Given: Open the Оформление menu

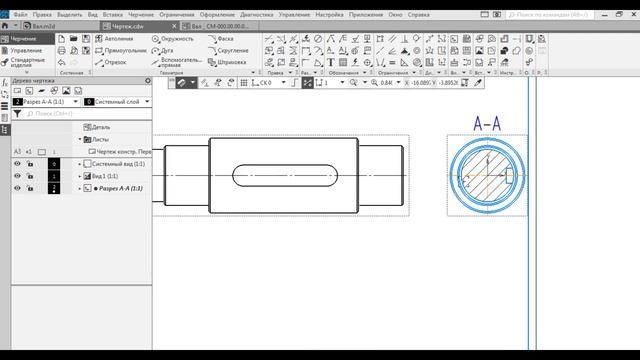Looking at the screenshot, I should pos(217,15).
